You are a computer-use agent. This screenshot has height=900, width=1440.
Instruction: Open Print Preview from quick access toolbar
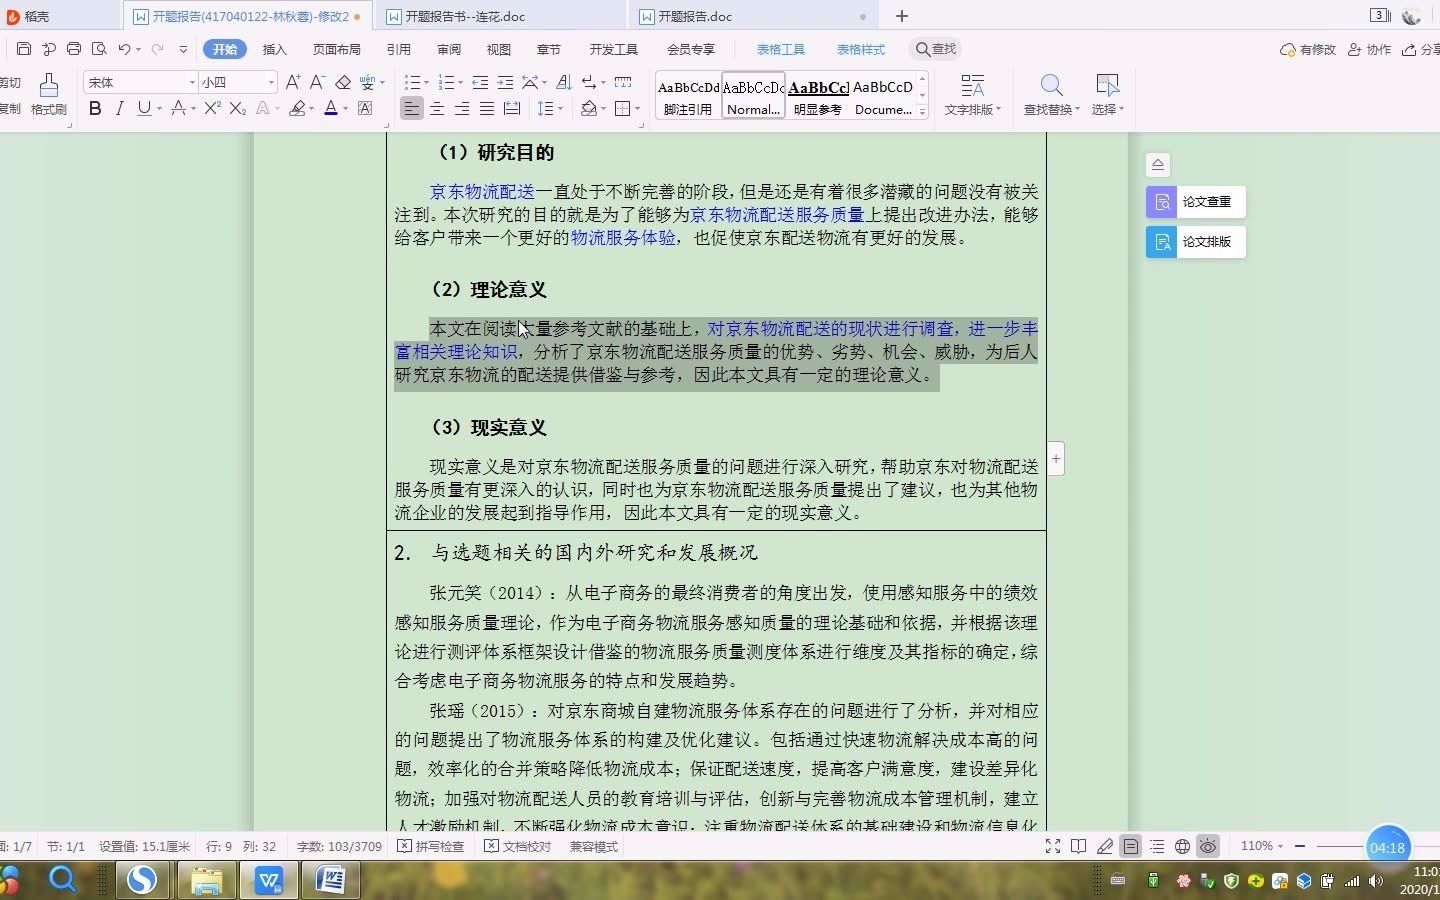[x=99, y=49]
